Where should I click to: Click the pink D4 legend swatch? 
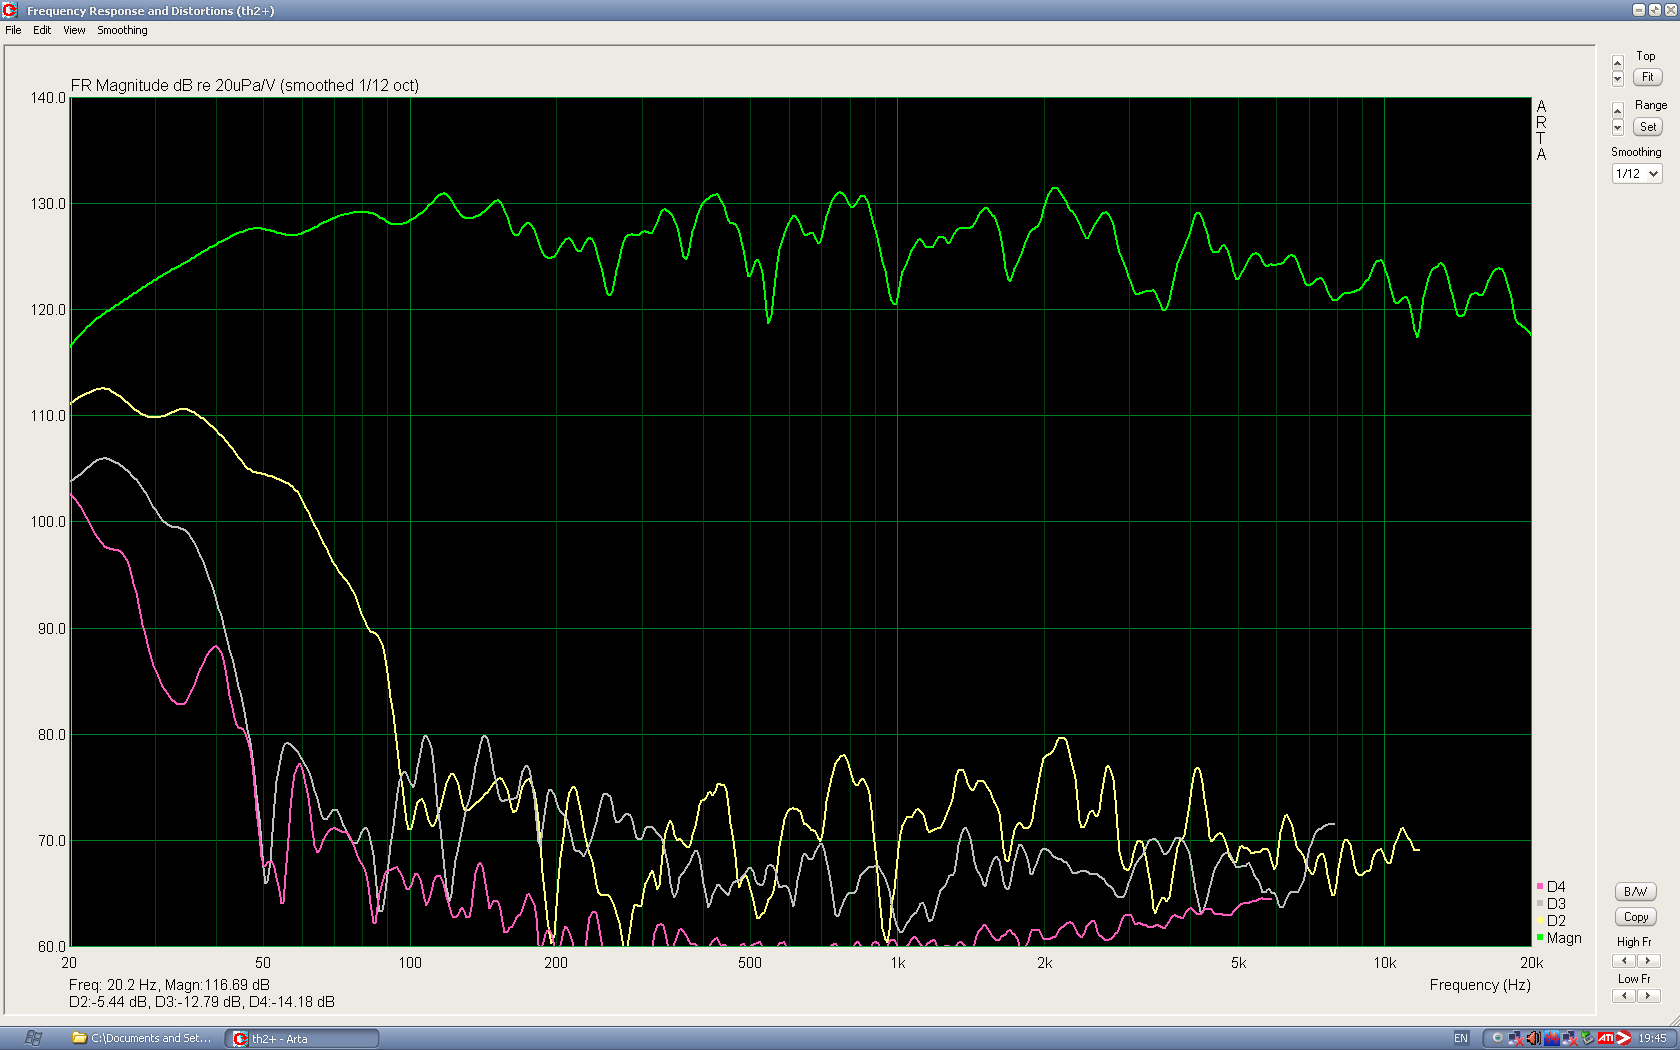click(x=1540, y=887)
